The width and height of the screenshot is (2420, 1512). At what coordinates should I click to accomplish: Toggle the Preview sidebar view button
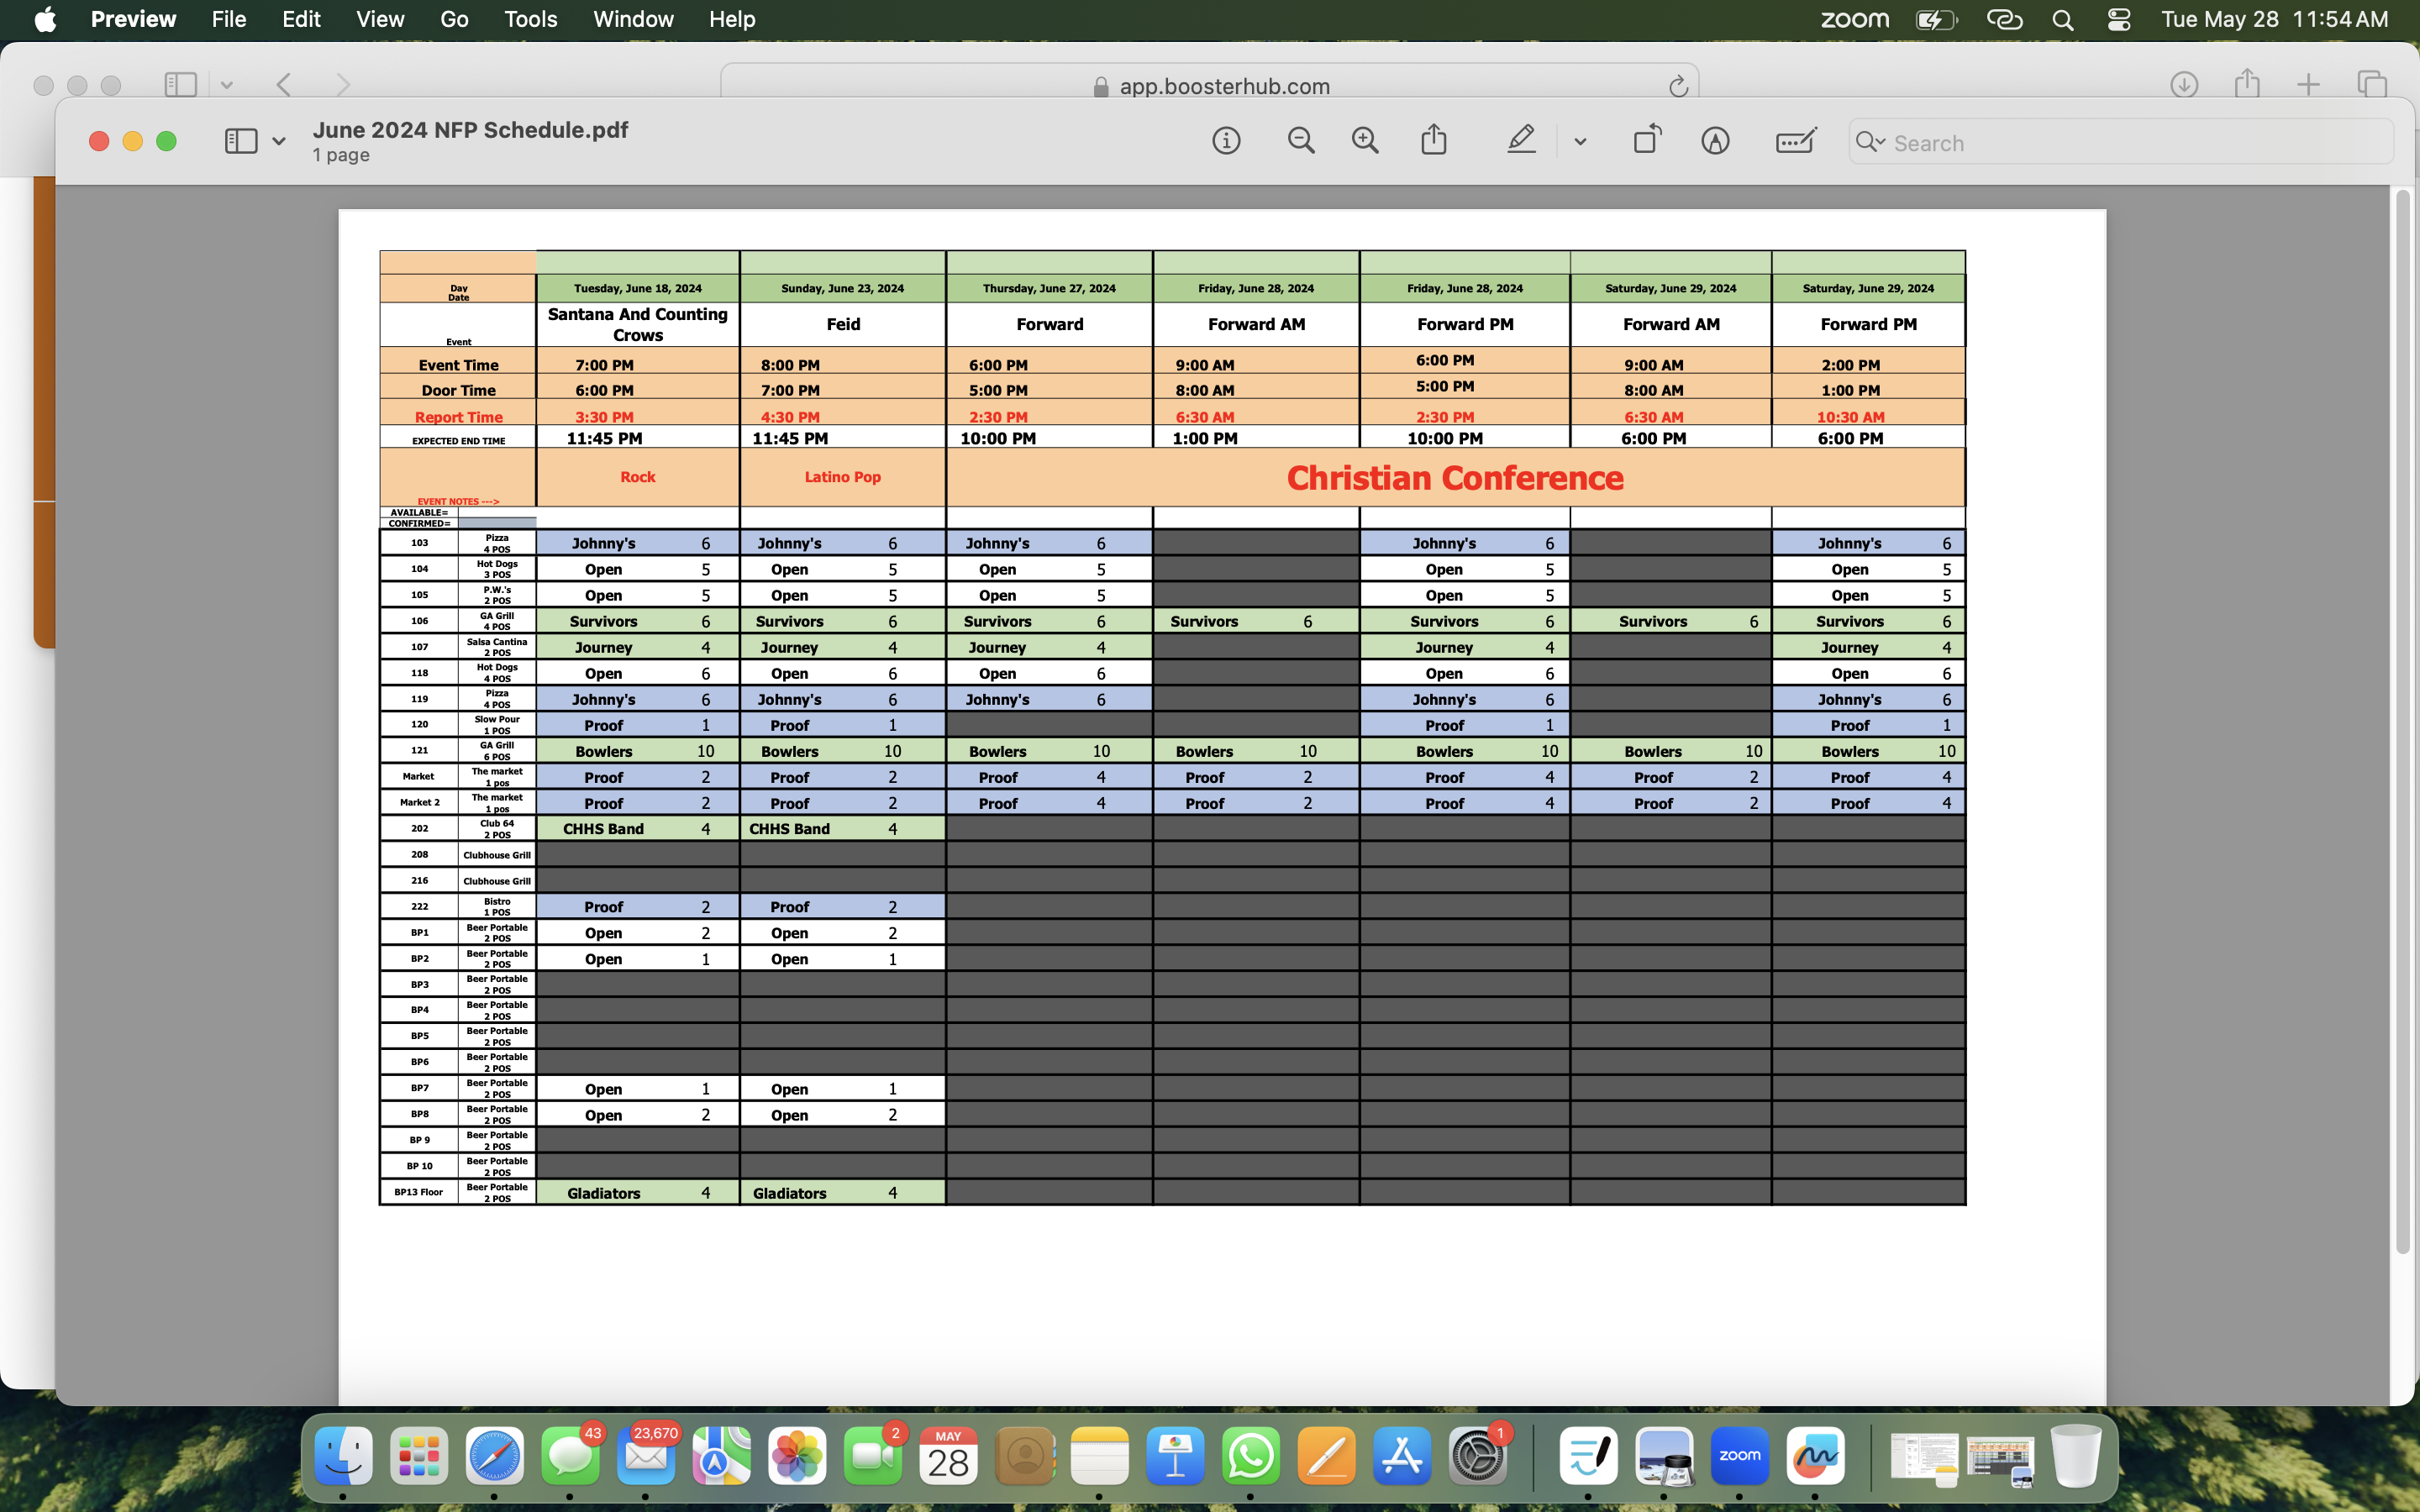(241, 141)
